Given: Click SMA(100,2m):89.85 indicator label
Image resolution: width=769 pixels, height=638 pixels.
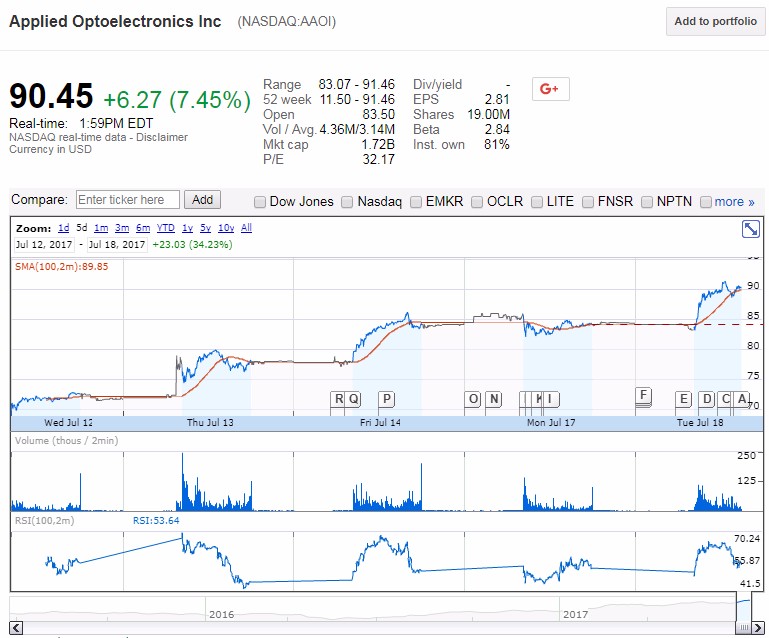Looking at the screenshot, I should 62,267.
